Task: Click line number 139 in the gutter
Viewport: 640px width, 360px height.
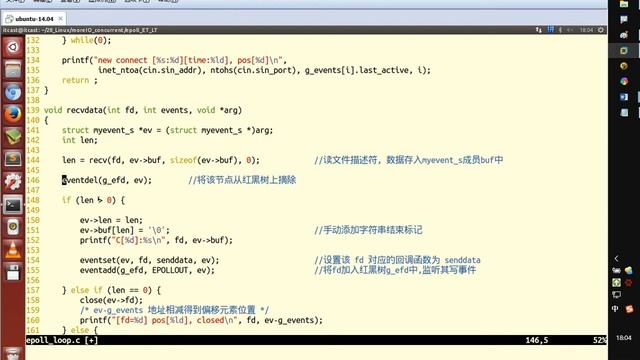Action: 33,110
